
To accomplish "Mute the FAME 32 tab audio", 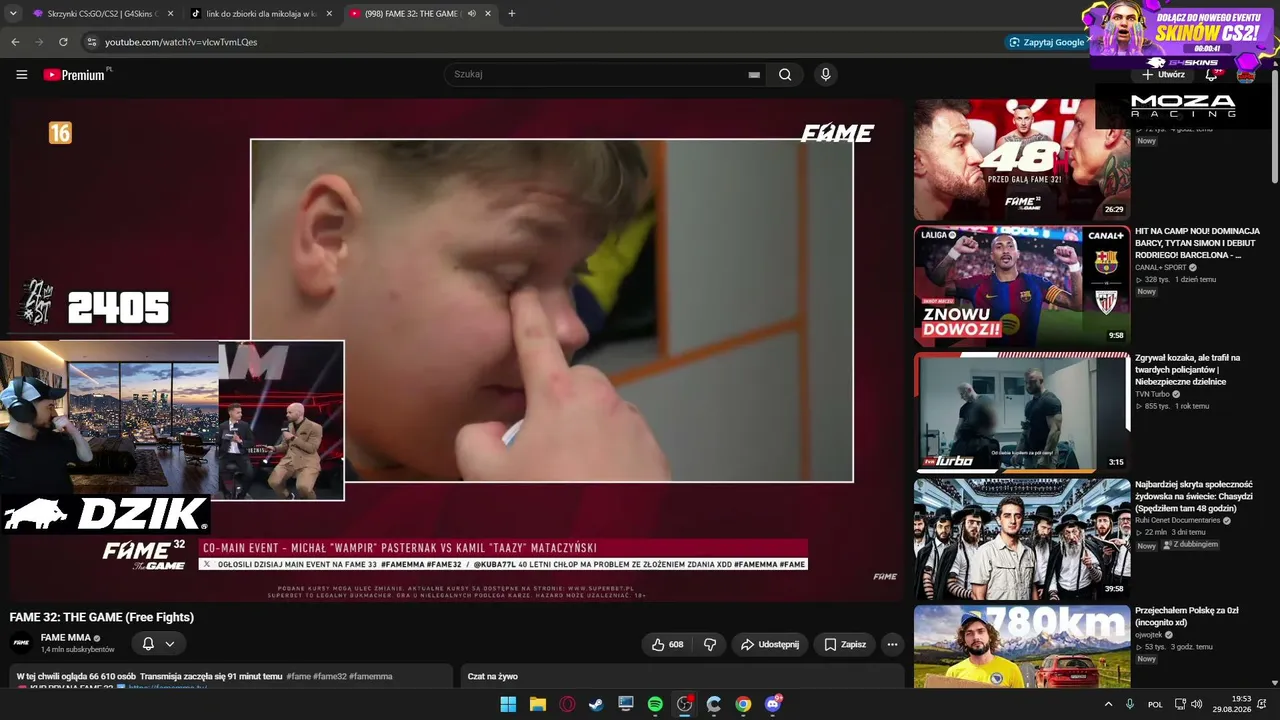I will (x=472, y=14).
